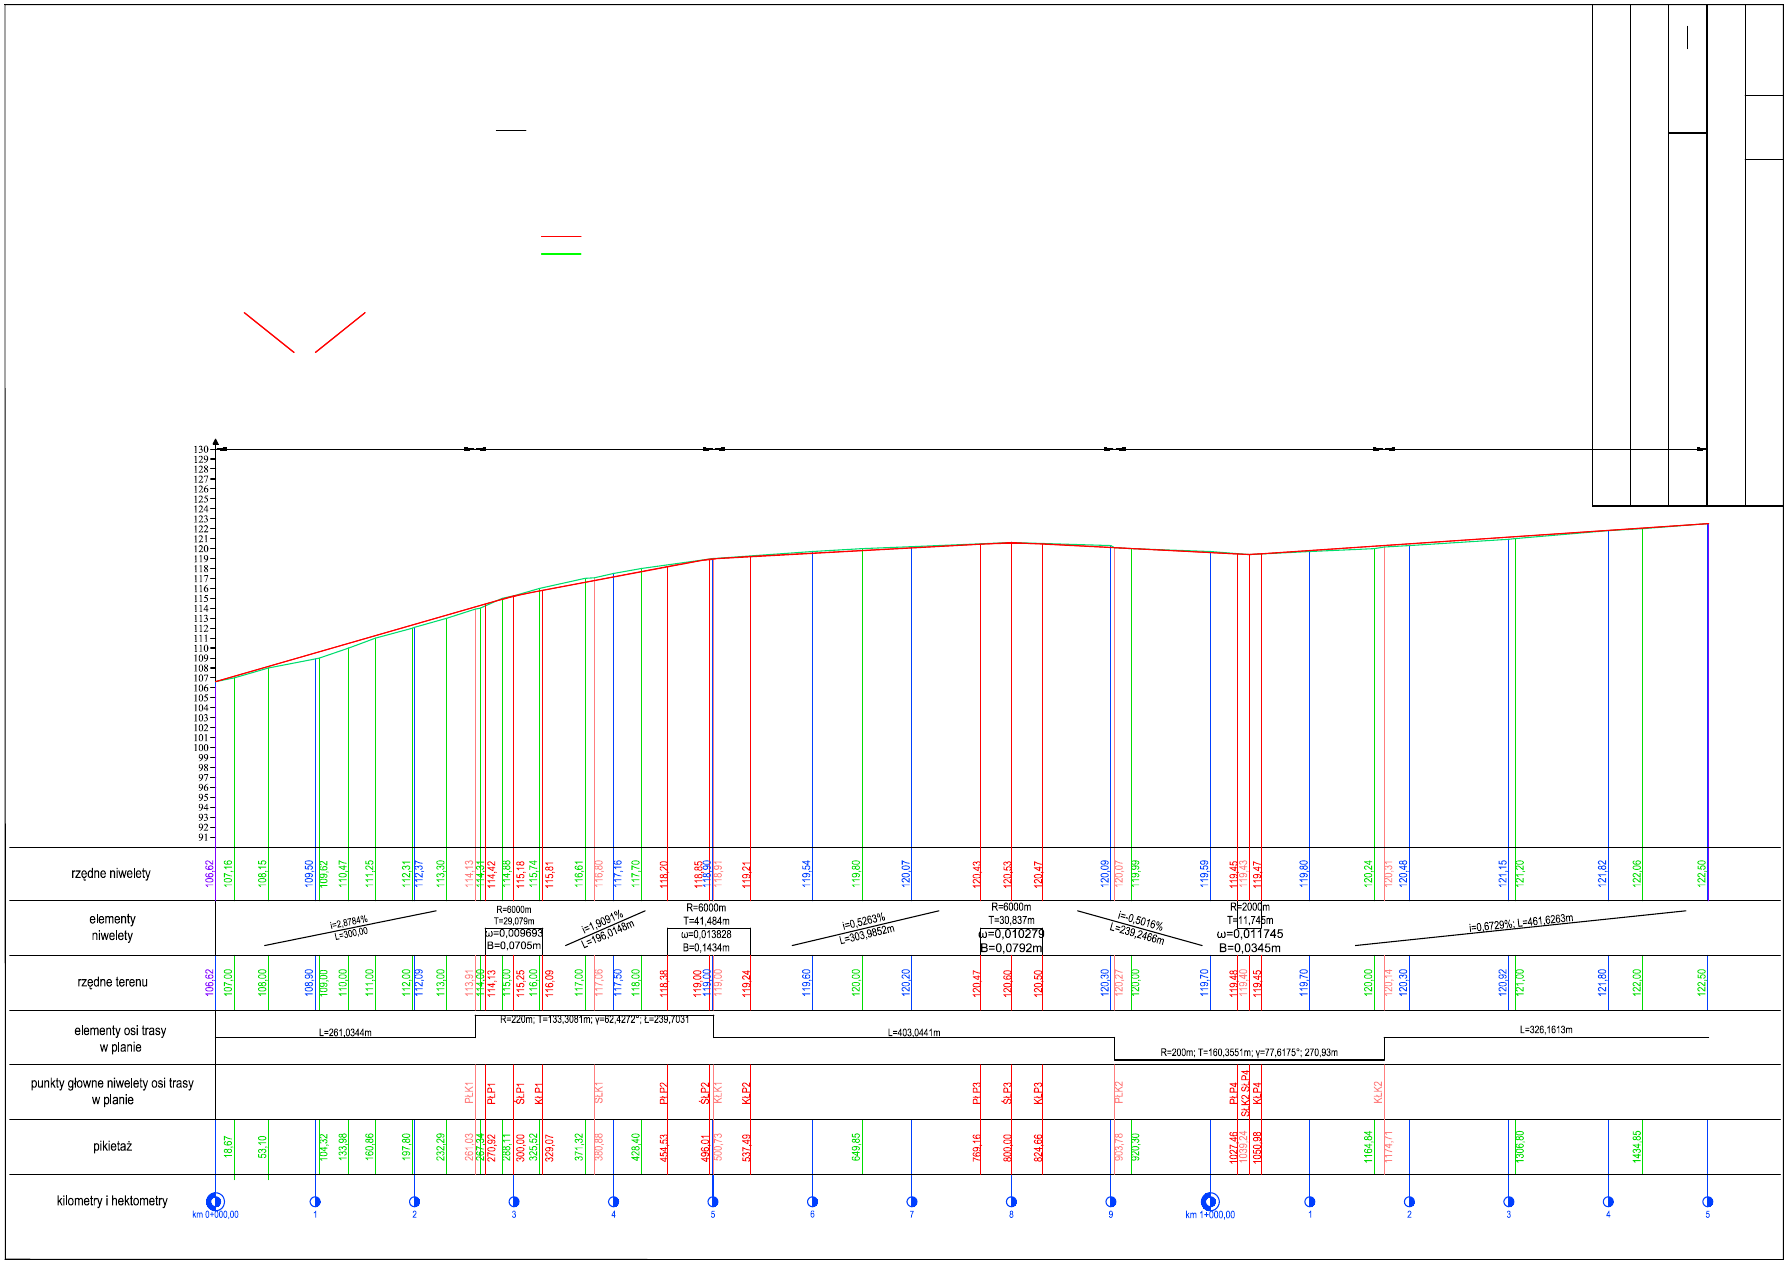Click the value ω=0,011745

[1250, 934]
